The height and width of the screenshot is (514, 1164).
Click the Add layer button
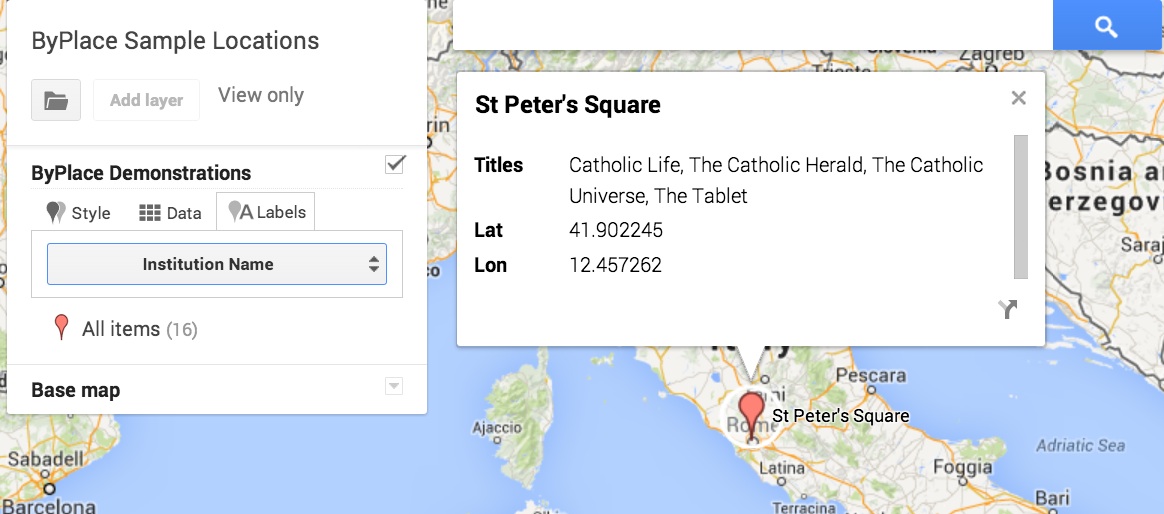(x=146, y=100)
